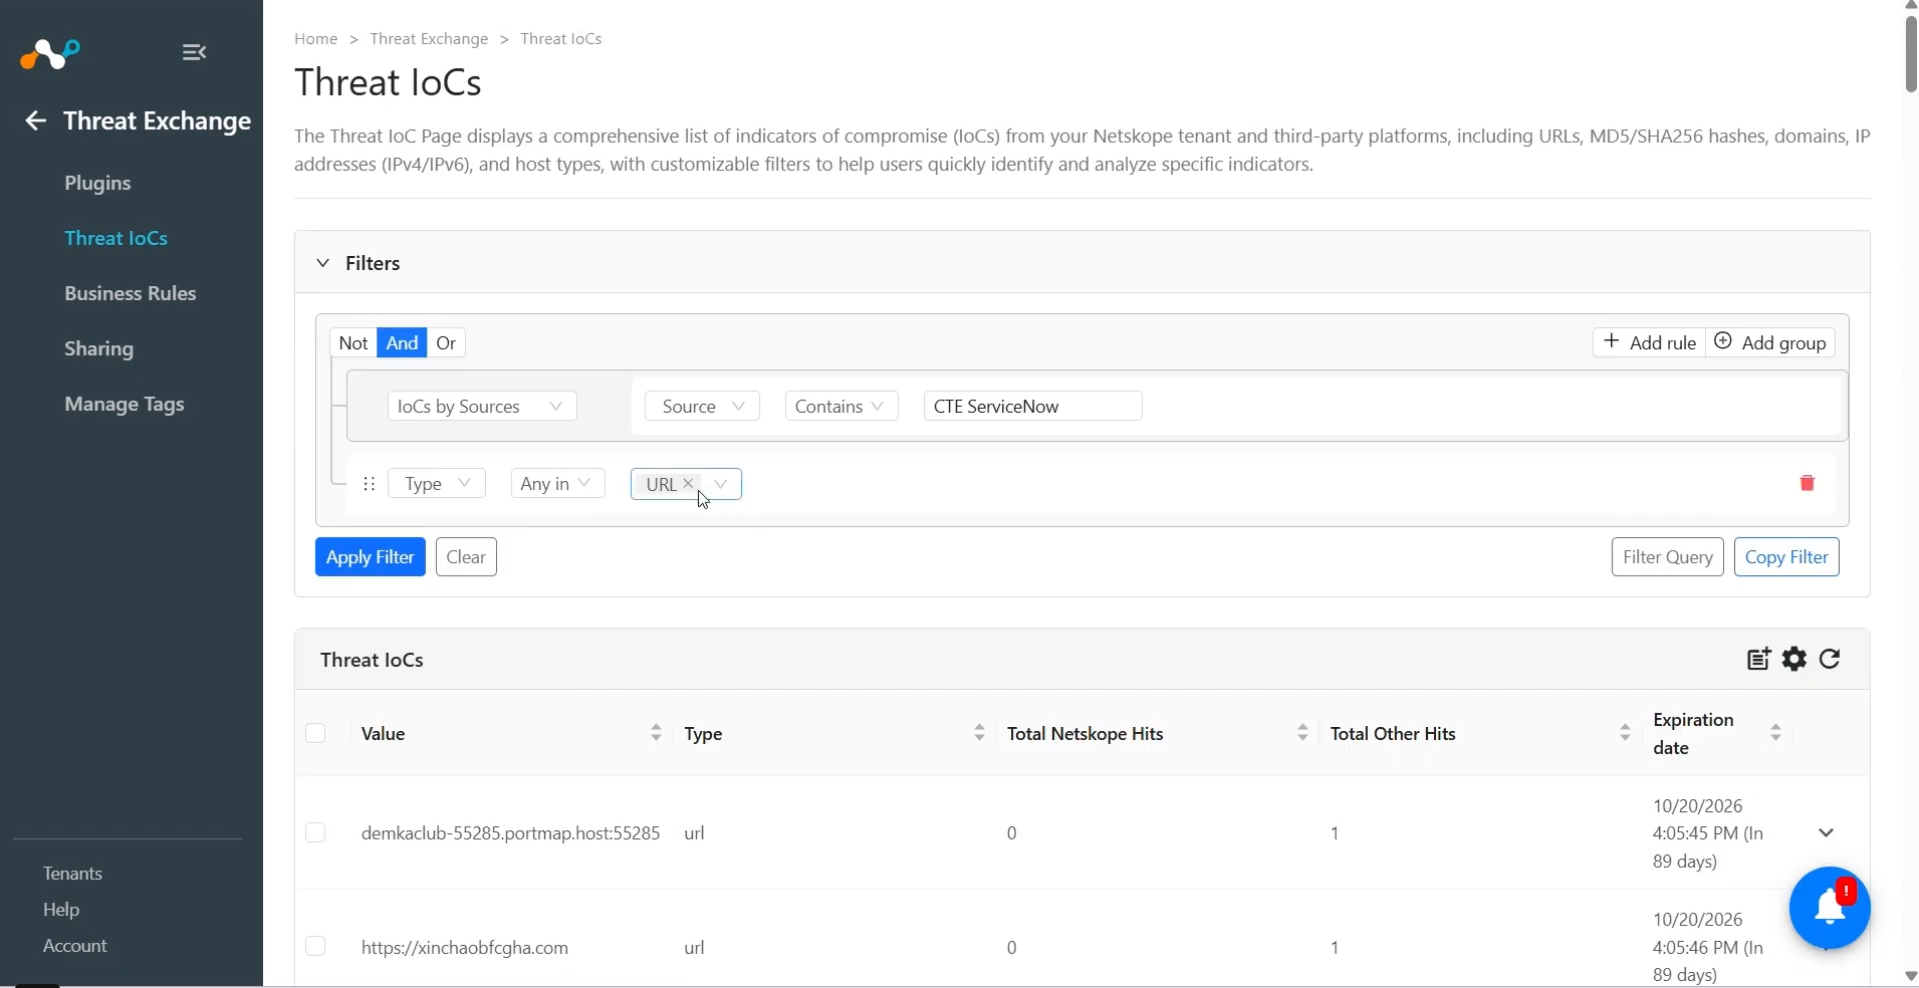The height and width of the screenshot is (988, 1919).
Task: Click the CTE ServiceNow input field
Action: pyautogui.click(x=1033, y=406)
